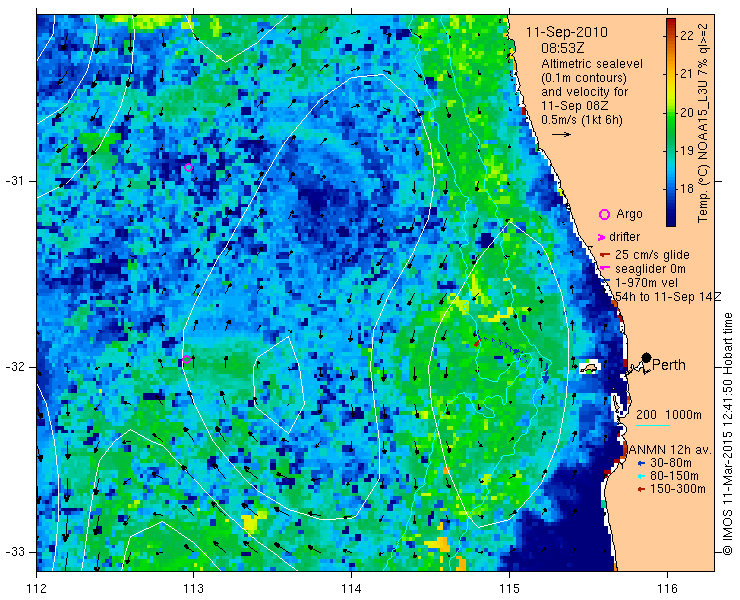Click the latitude axis label -33

tap(15, 552)
